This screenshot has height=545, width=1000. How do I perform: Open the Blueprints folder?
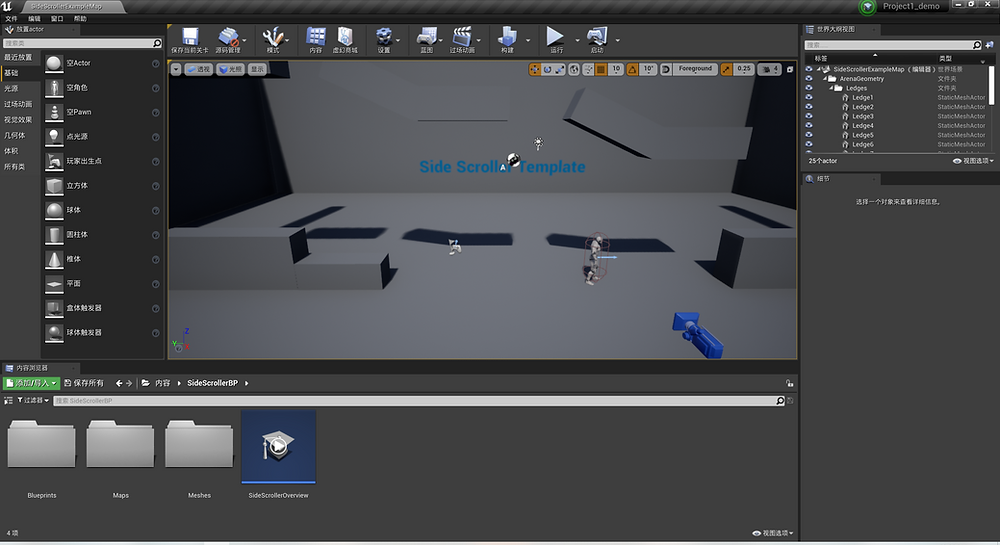(x=41, y=458)
